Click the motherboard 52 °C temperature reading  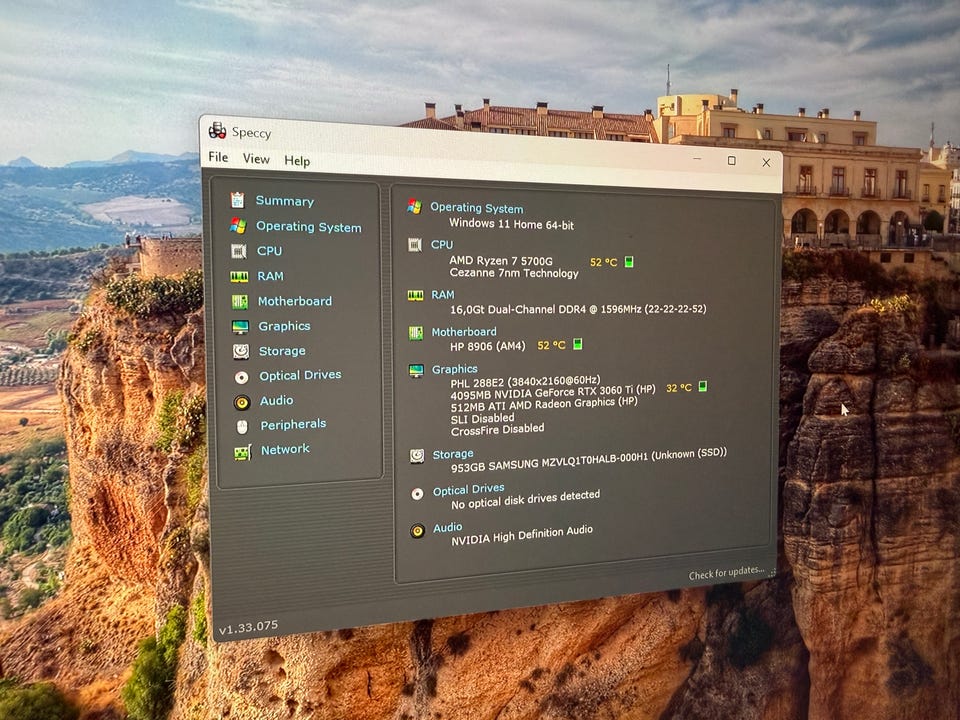tap(551, 345)
